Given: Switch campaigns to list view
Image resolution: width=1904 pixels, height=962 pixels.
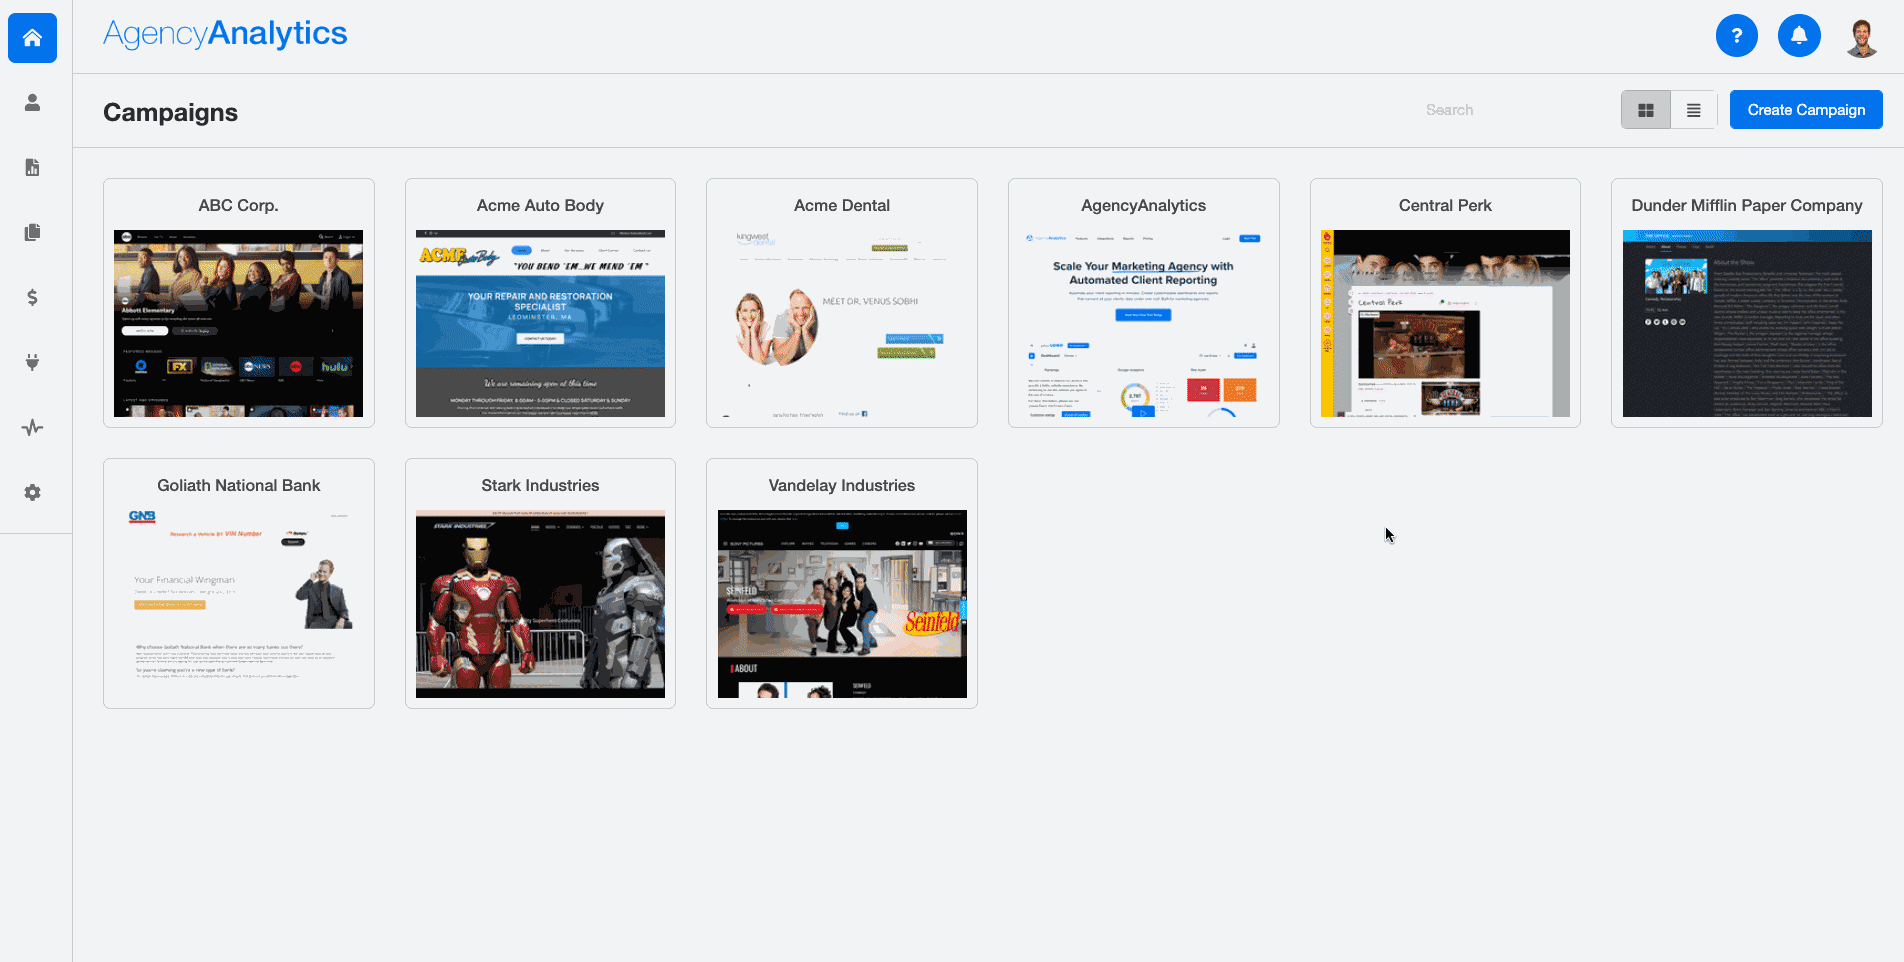Looking at the screenshot, I should pos(1693,109).
